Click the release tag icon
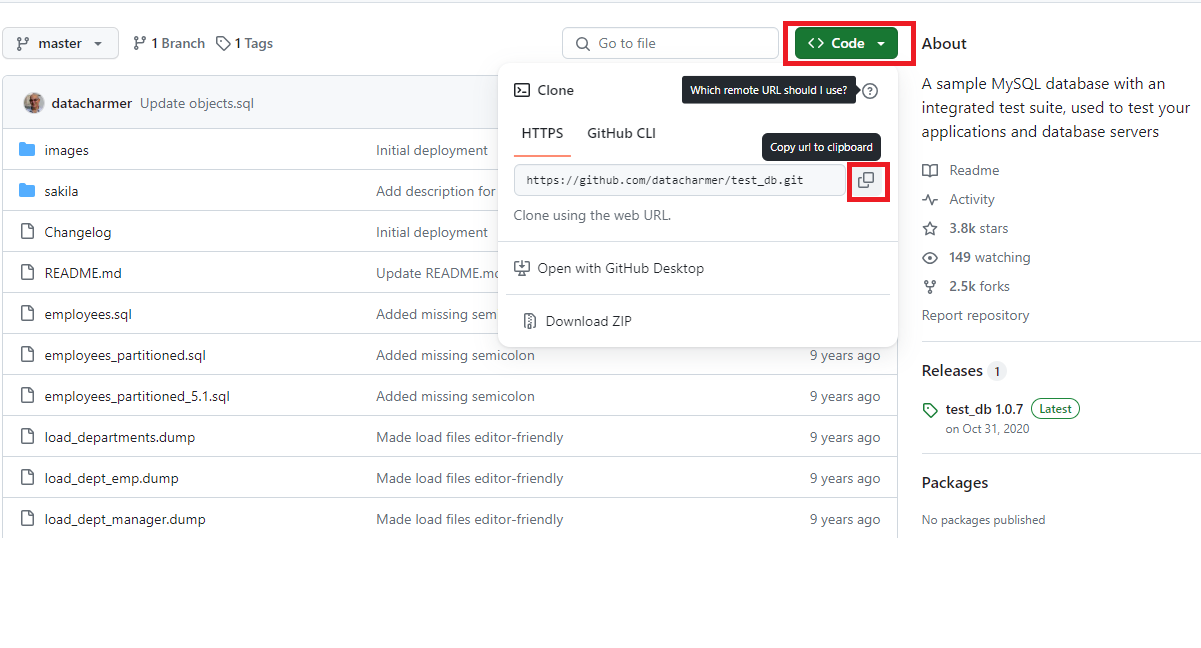Screen dimensions: 1201x648 point(930,410)
